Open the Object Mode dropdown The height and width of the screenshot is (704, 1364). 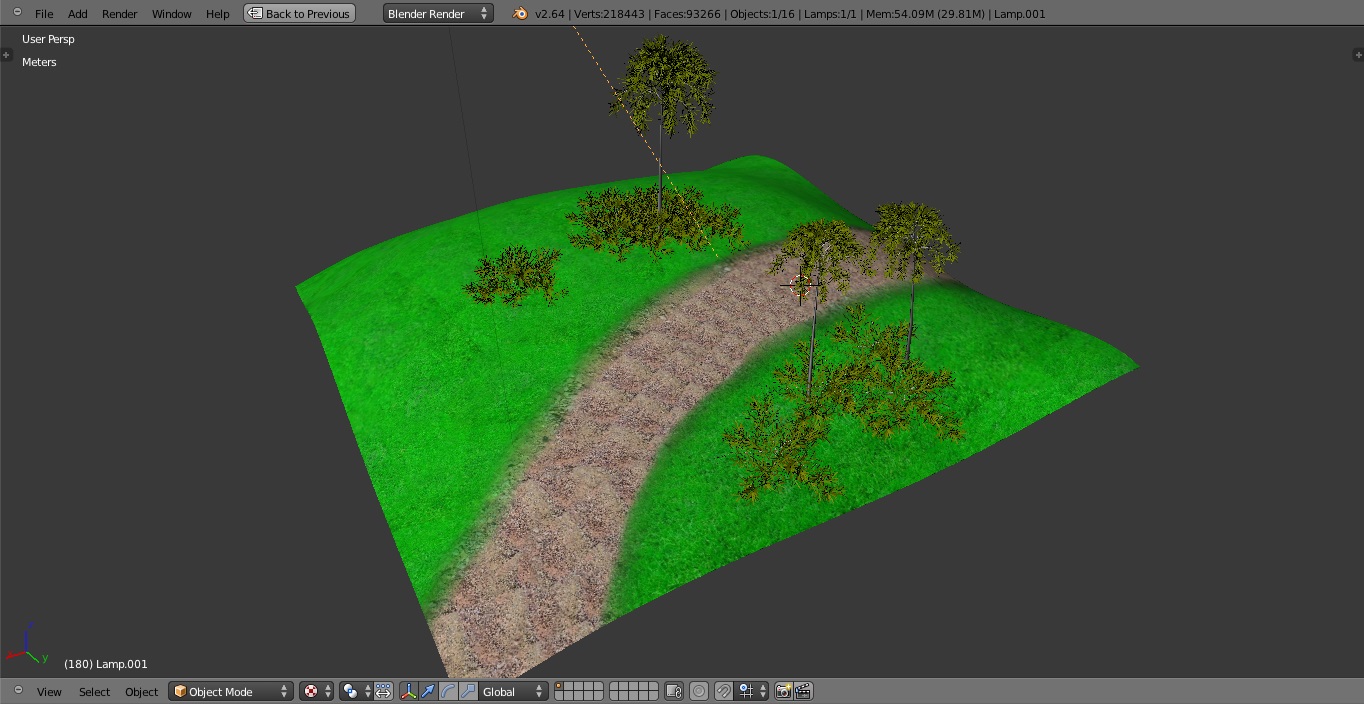(x=231, y=691)
